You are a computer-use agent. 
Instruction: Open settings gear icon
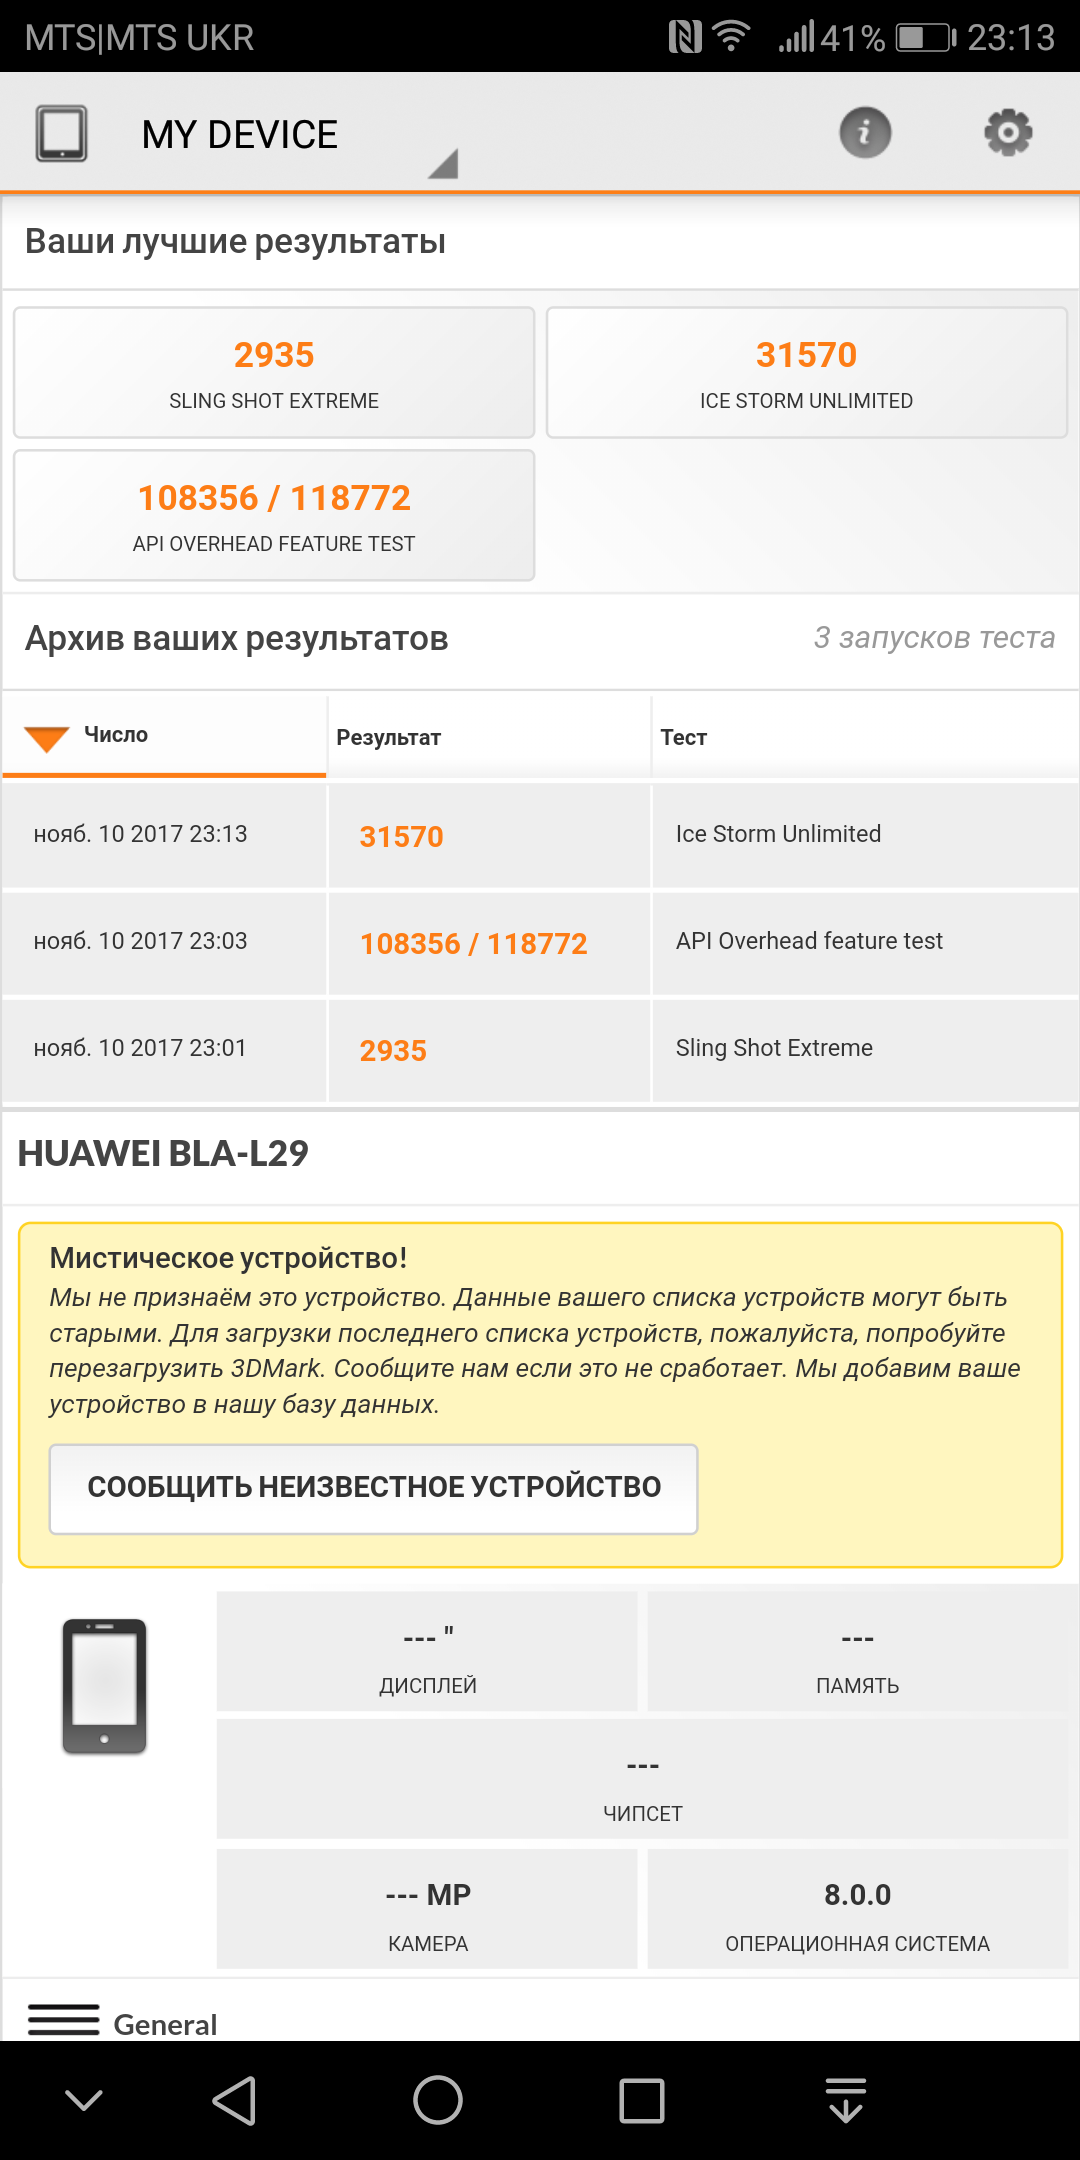[1008, 132]
